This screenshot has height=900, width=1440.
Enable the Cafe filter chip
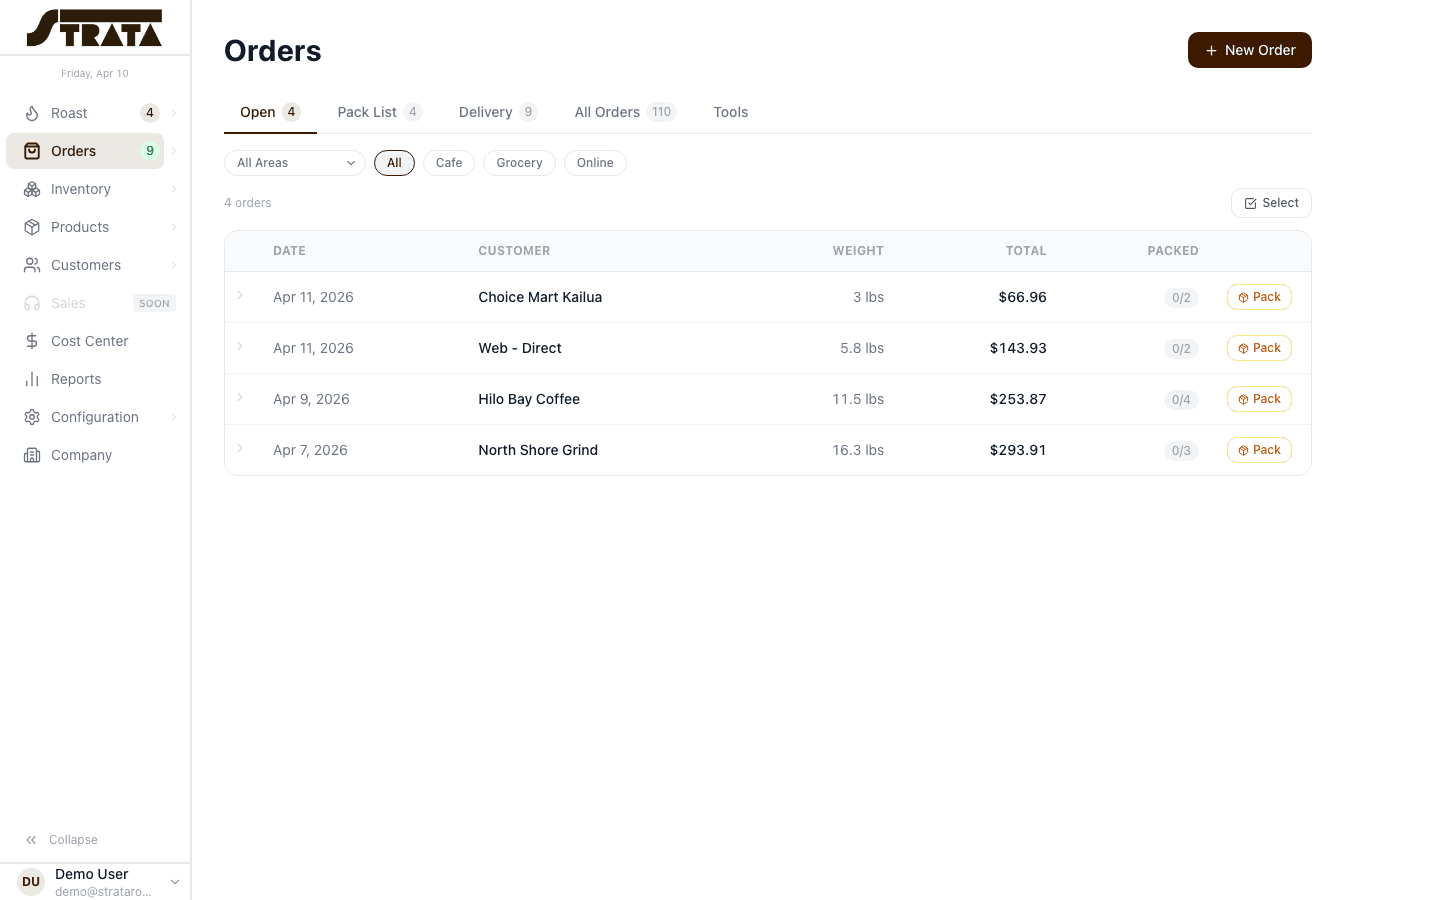click(x=448, y=162)
